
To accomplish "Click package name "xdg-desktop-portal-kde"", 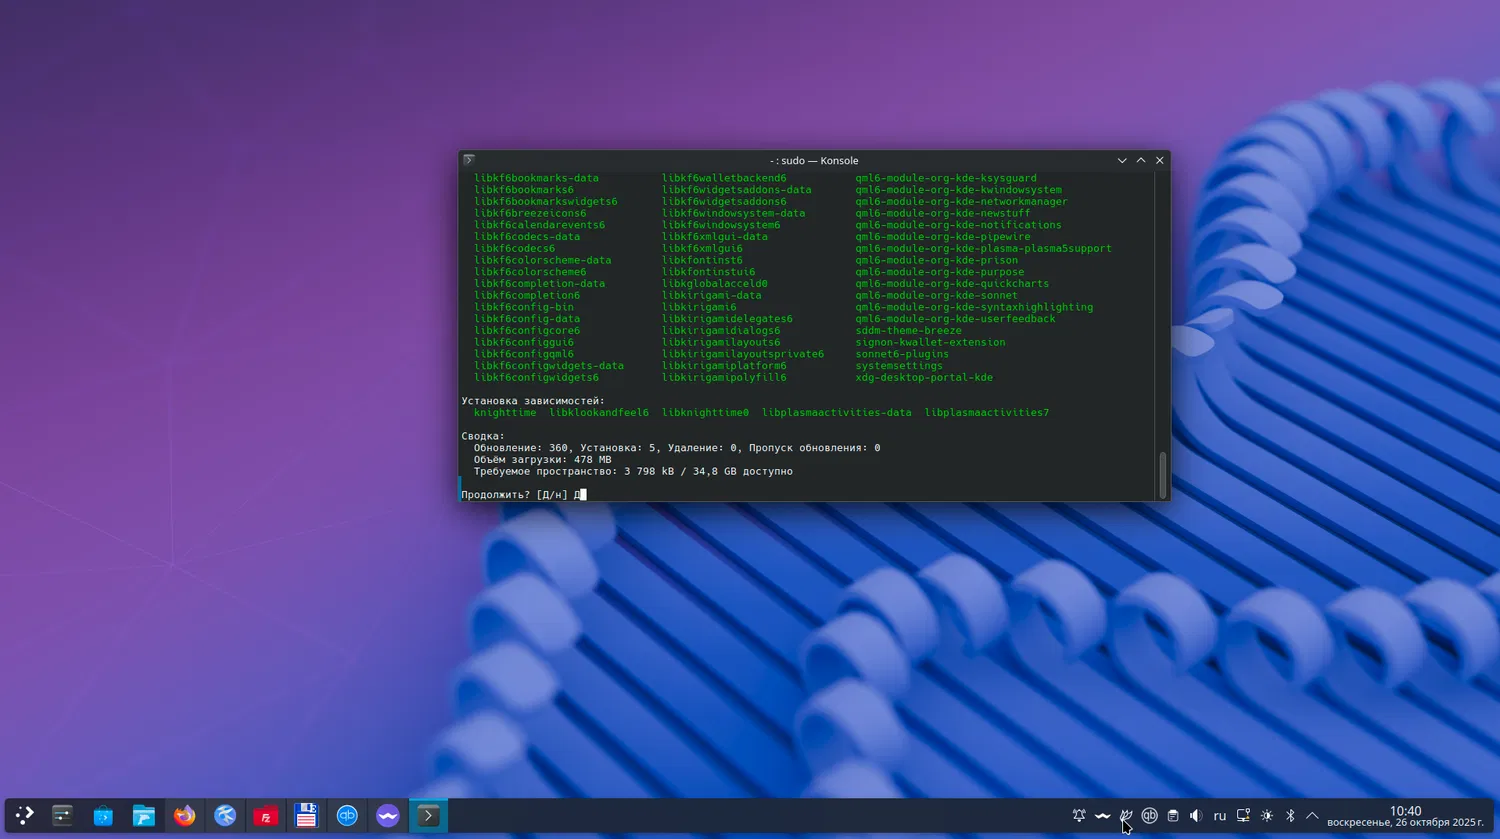I will pyautogui.click(x=924, y=378).
